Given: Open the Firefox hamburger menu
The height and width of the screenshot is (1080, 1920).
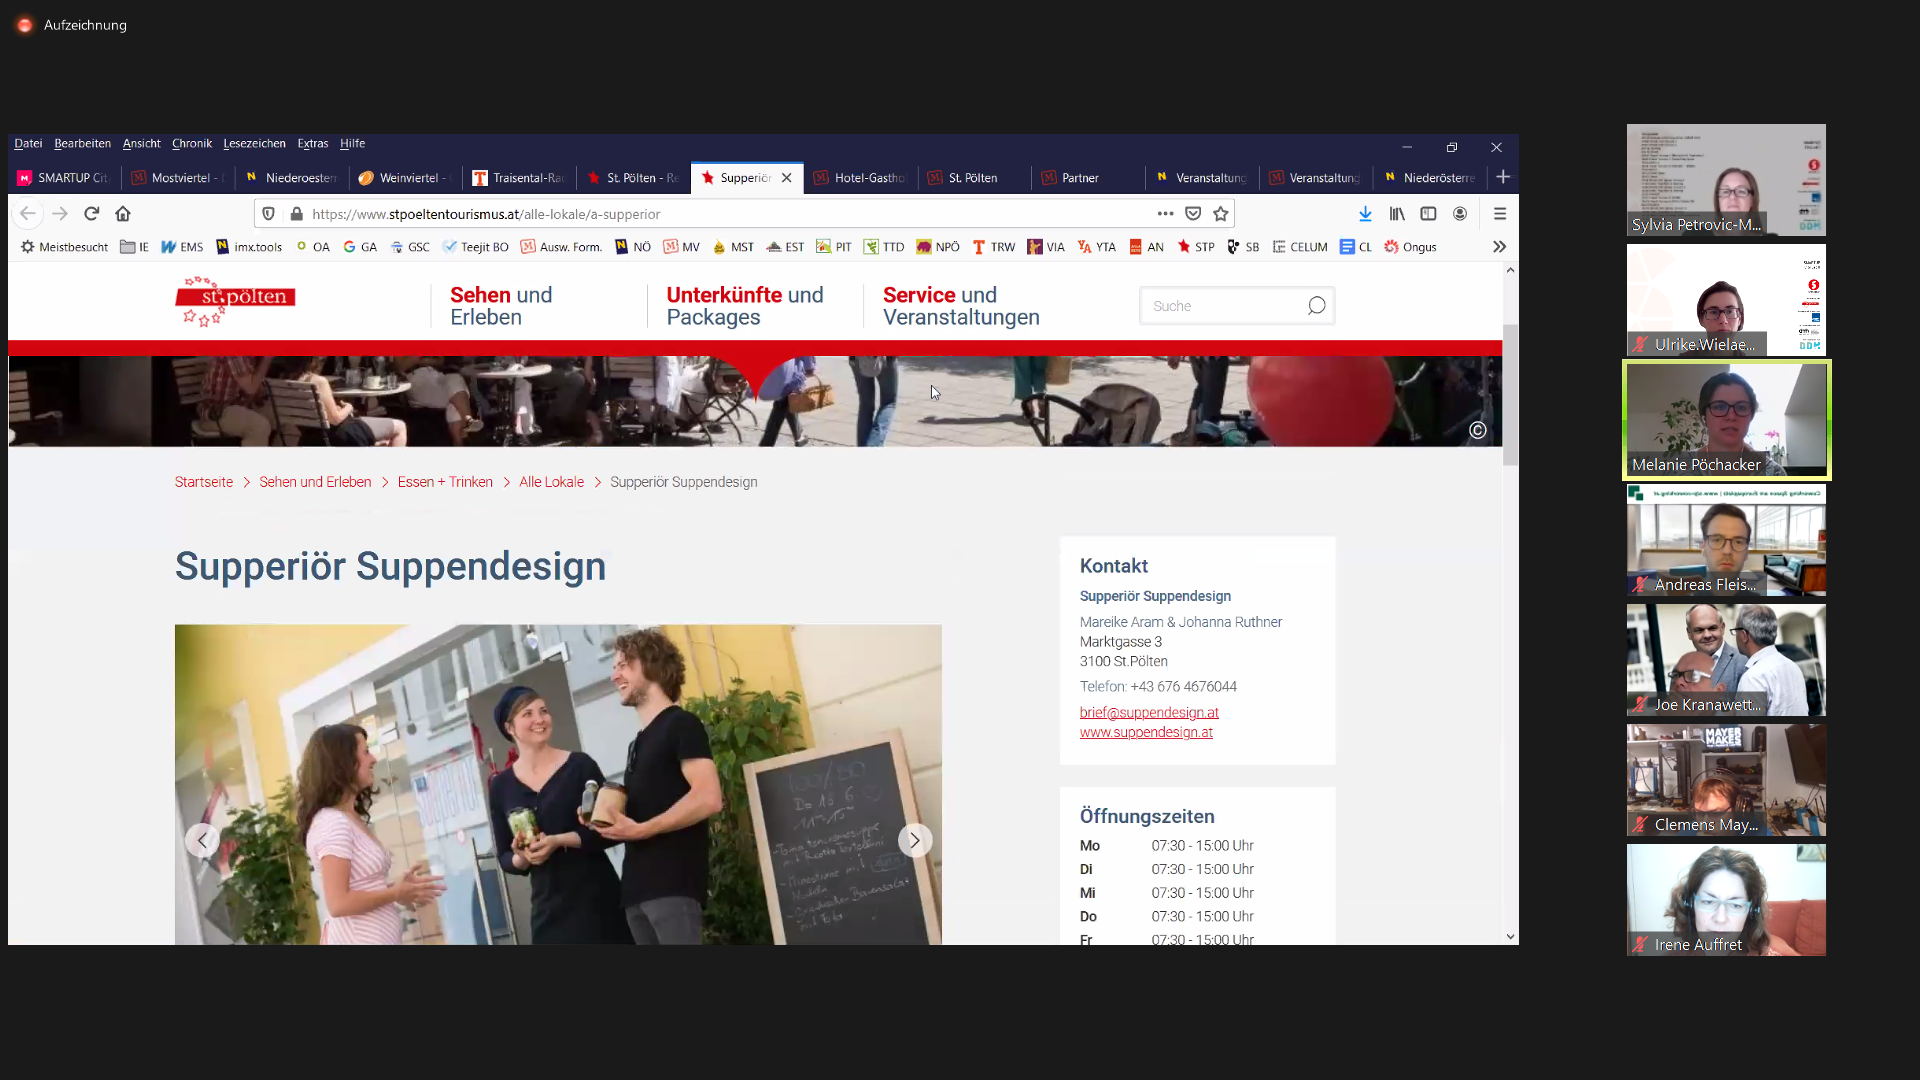Looking at the screenshot, I should tap(1499, 214).
